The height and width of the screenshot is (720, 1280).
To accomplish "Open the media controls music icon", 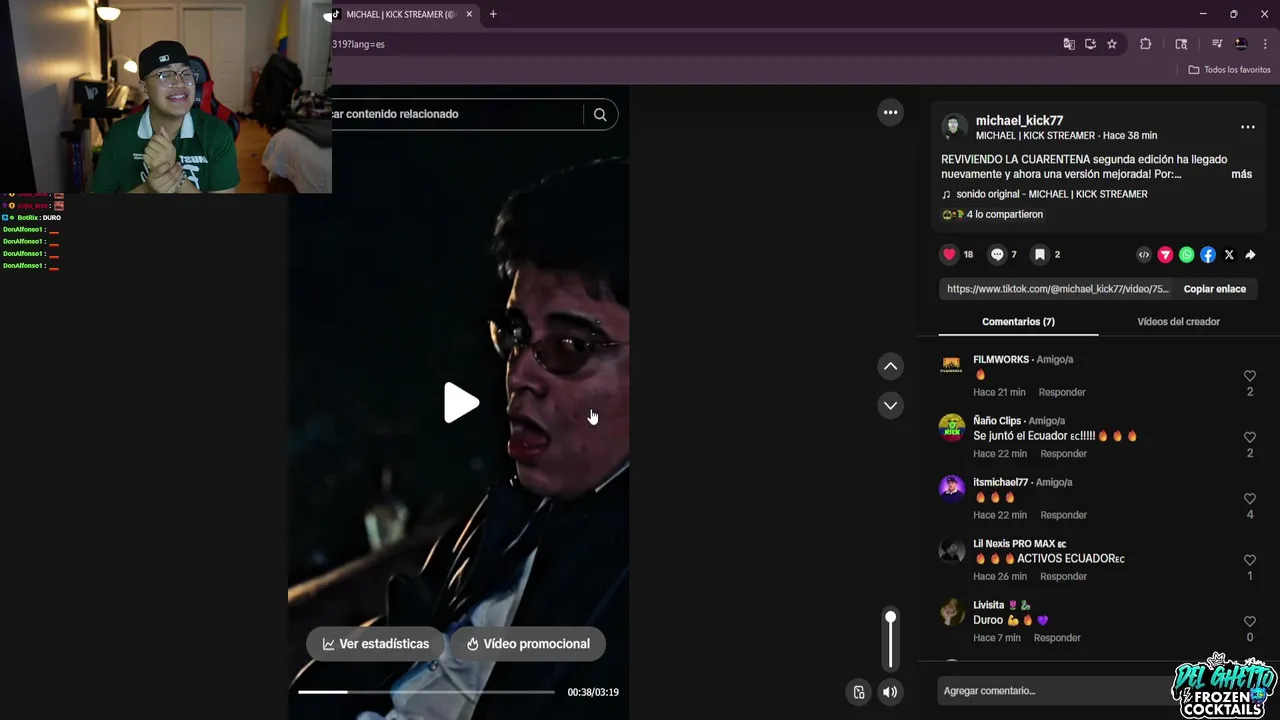I will pyautogui.click(x=1217, y=44).
